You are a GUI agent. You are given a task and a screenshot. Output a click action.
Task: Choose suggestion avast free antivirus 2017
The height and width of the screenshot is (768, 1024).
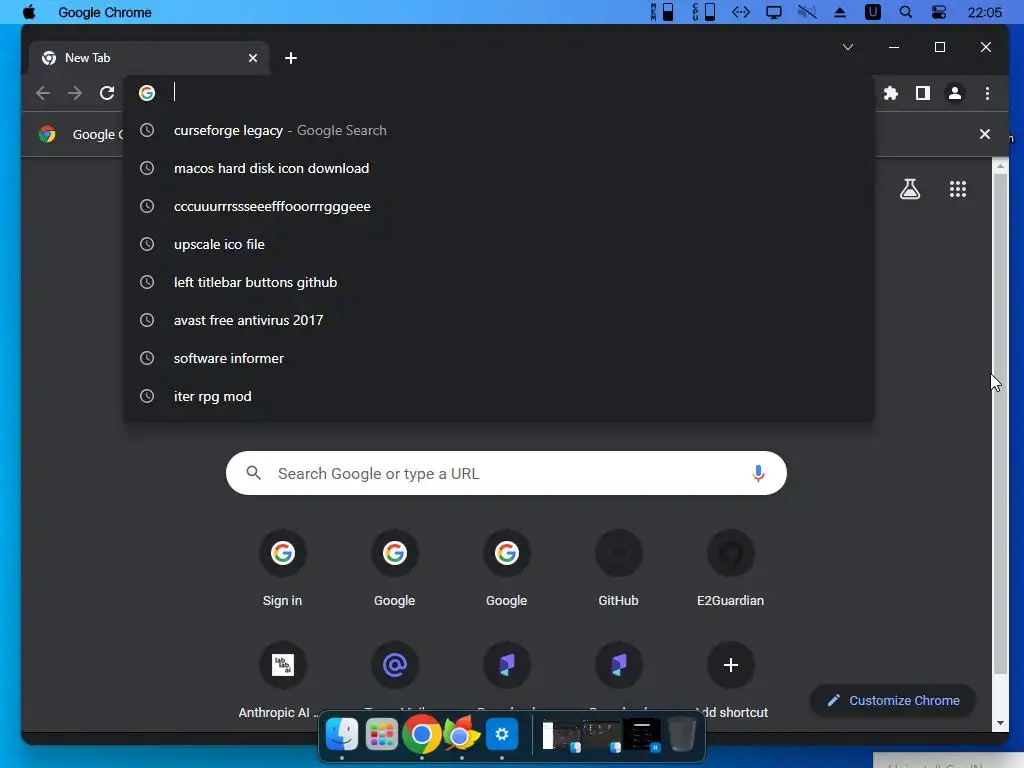click(x=498, y=320)
